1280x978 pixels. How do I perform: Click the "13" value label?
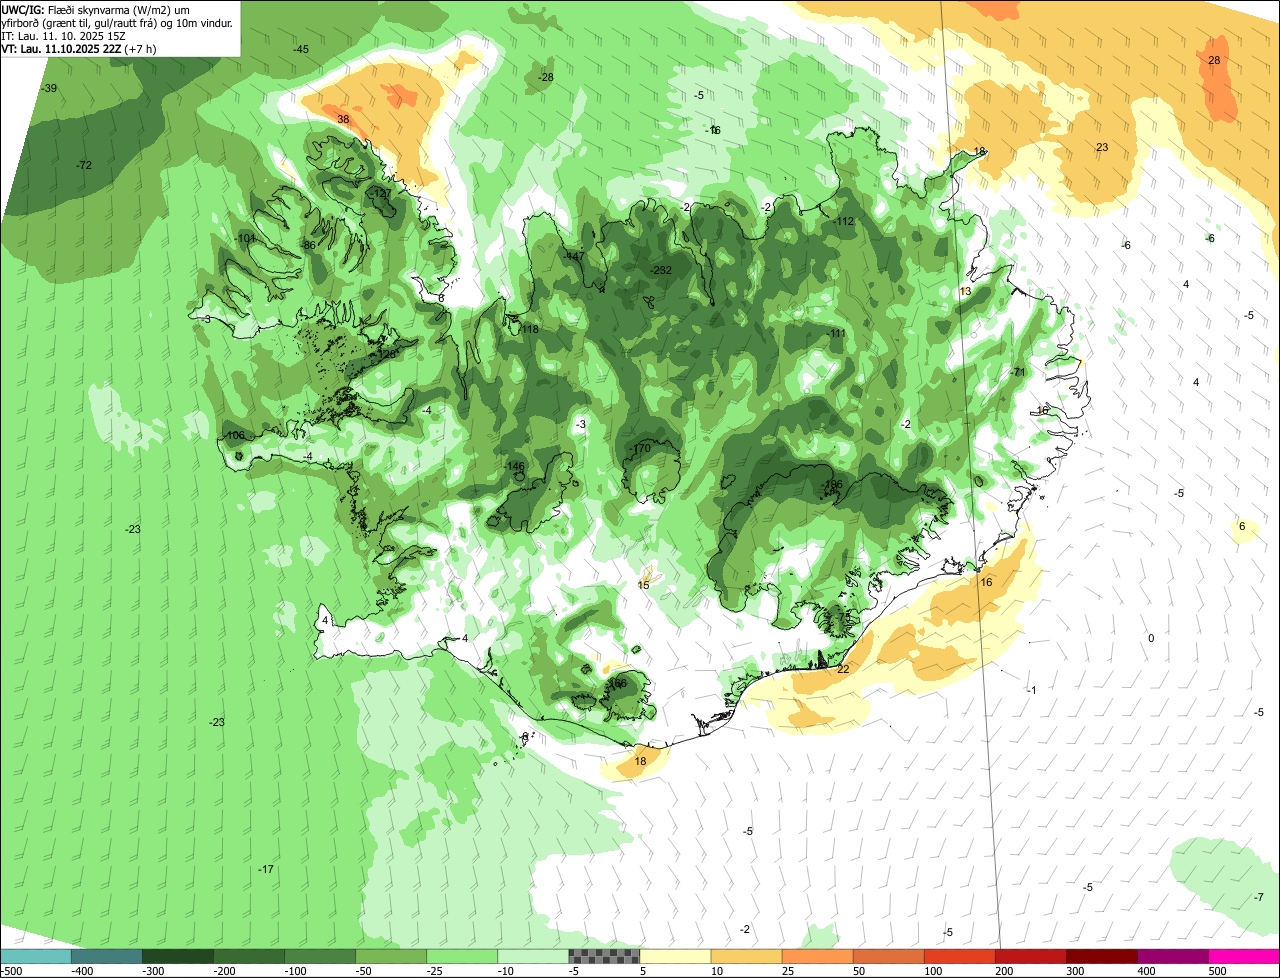965,291
